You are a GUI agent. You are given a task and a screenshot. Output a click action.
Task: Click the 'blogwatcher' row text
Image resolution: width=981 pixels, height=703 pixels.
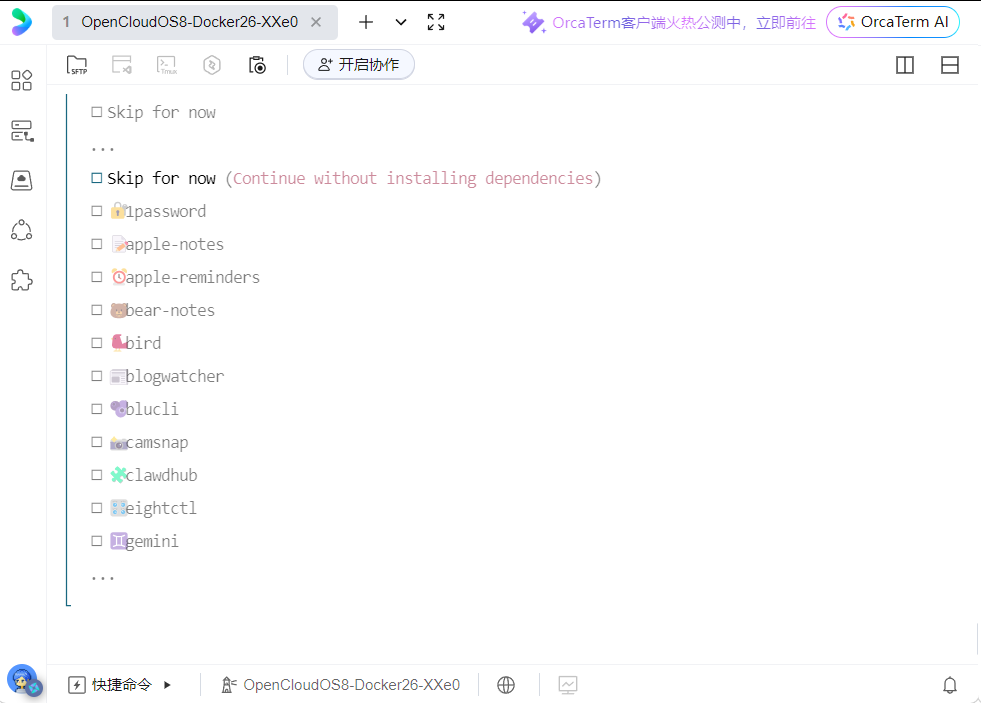pyautogui.click(x=175, y=376)
